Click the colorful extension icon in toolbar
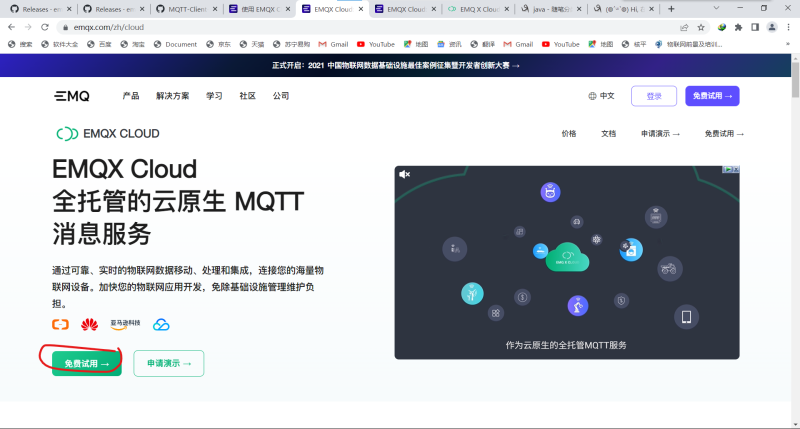The height and width of the screenshot is (429, 800). [x=721, y=27]
